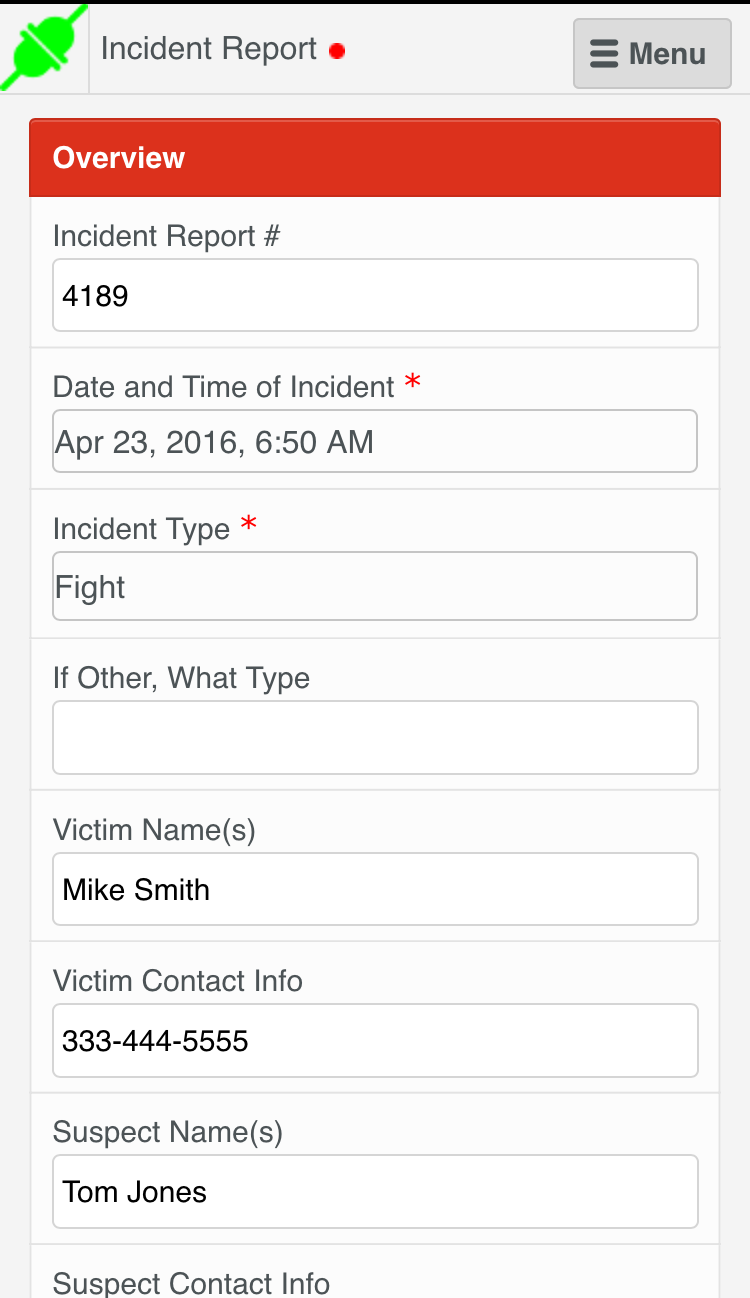This screenshot has height=1298, width=750.
Task: Click the red status dot beside Incident Report
Action: coord(337,51)
